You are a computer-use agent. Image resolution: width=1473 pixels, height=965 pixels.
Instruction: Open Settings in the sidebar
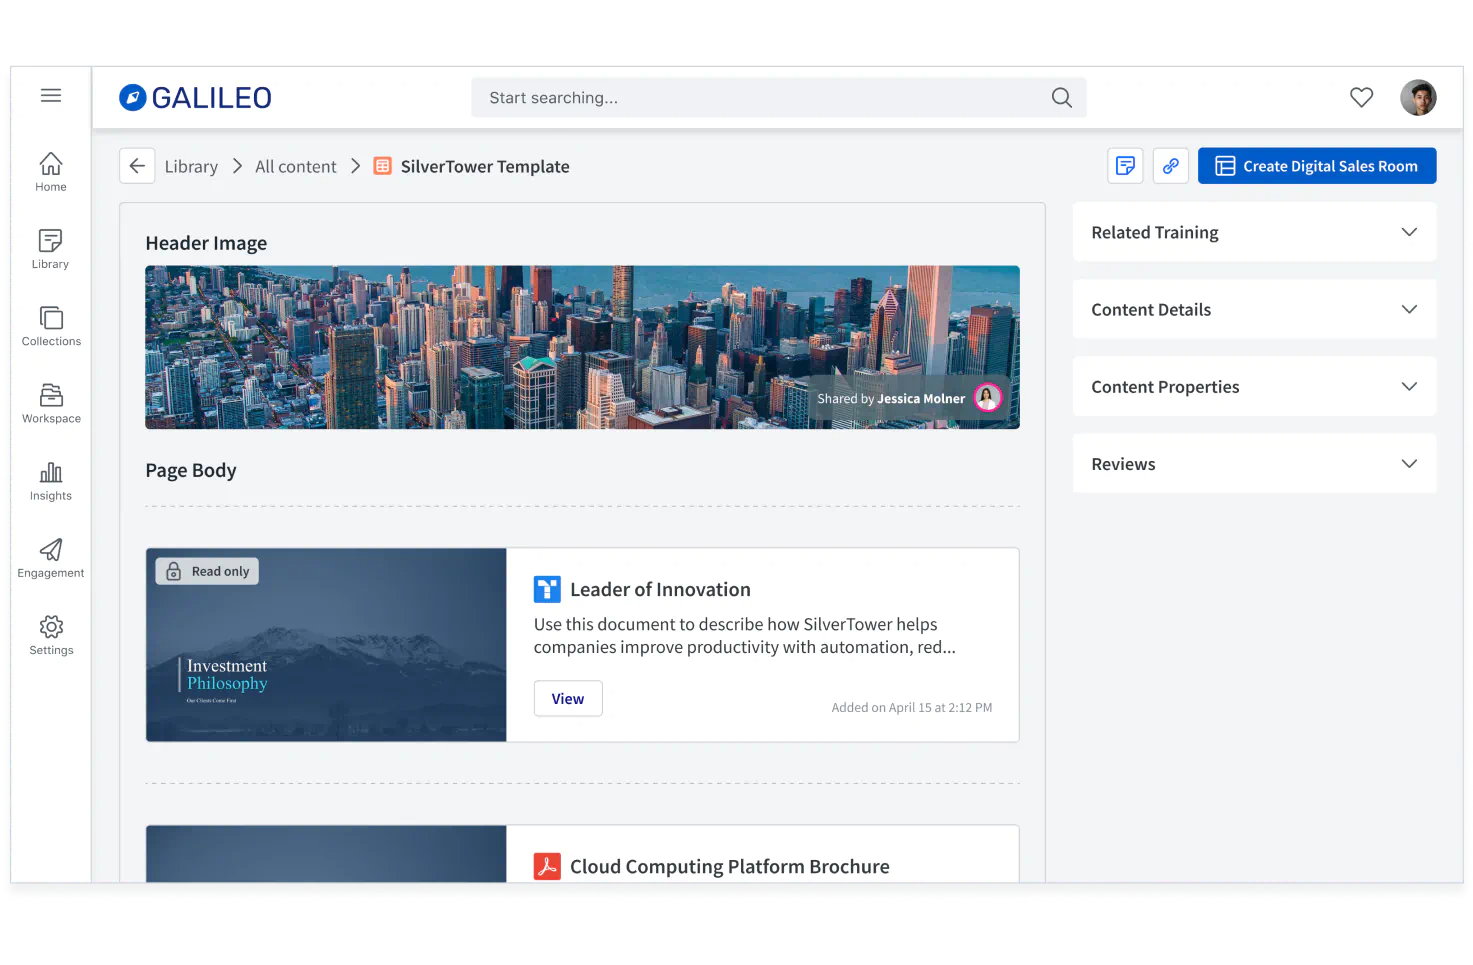coord(51,634)
